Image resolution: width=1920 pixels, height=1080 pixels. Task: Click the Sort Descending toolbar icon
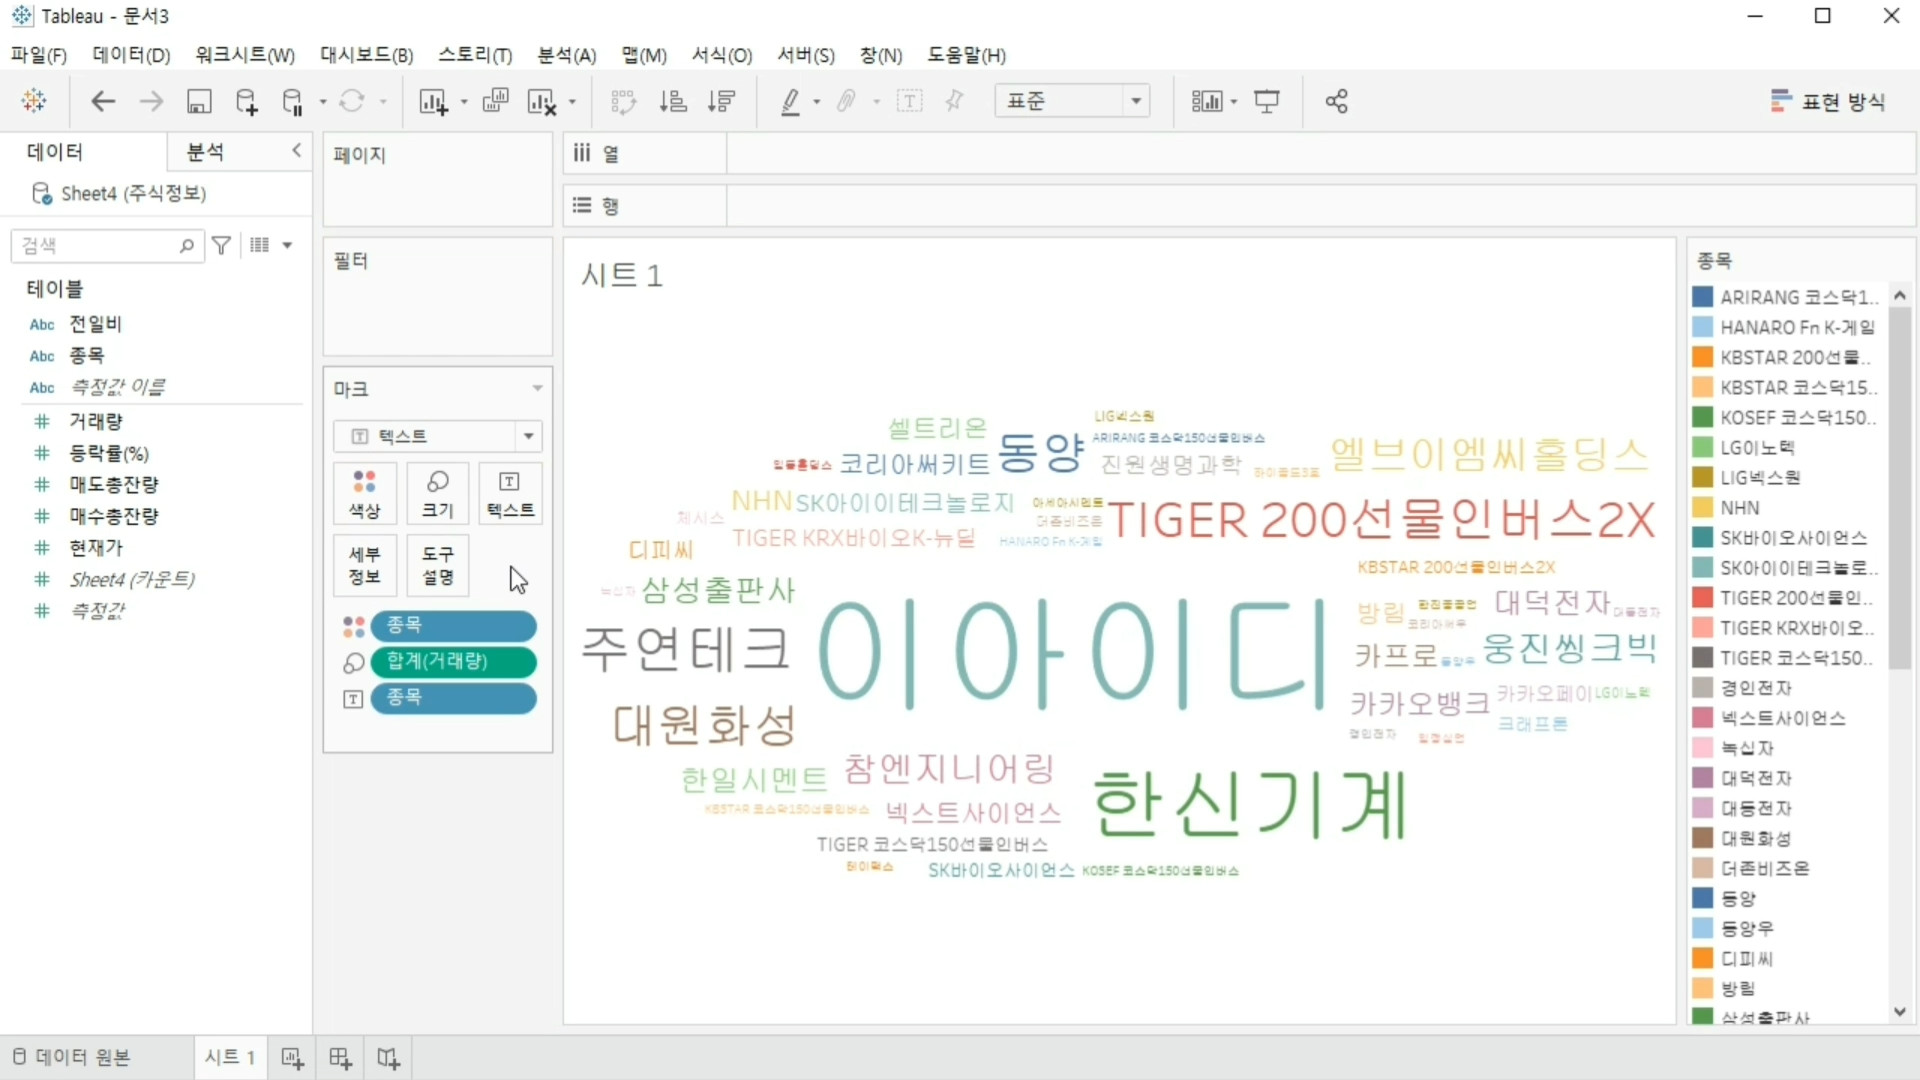coord(721,101)
